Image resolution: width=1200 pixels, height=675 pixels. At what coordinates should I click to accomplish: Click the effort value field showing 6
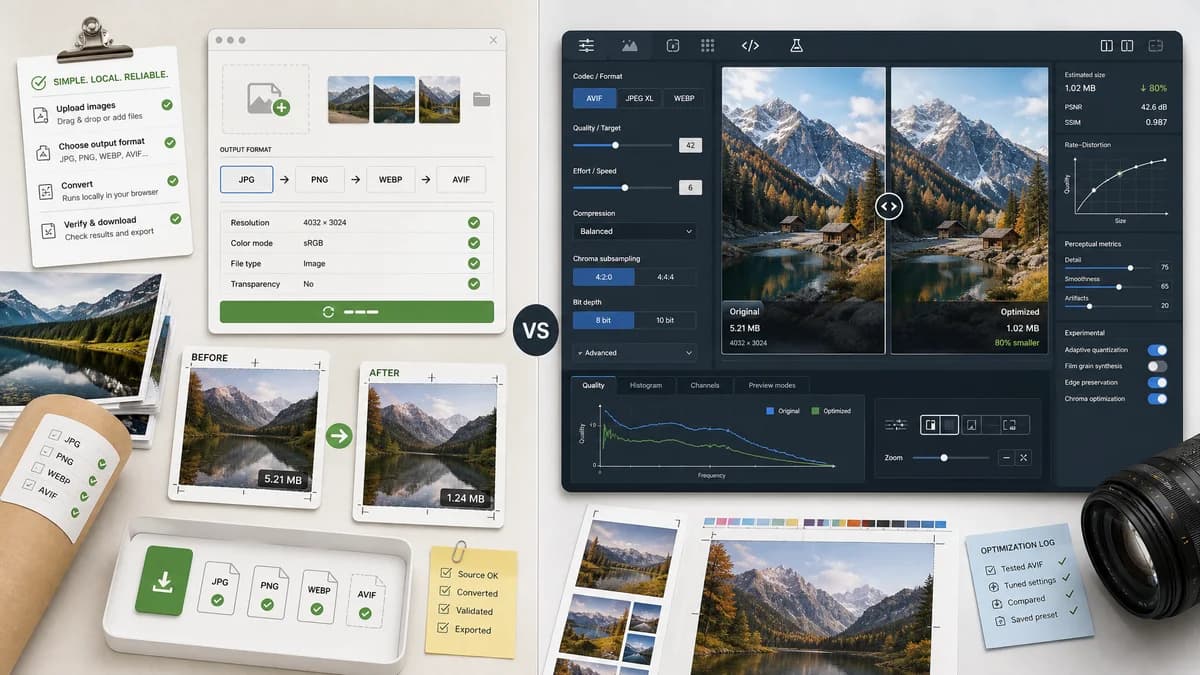tap(690, 187)
